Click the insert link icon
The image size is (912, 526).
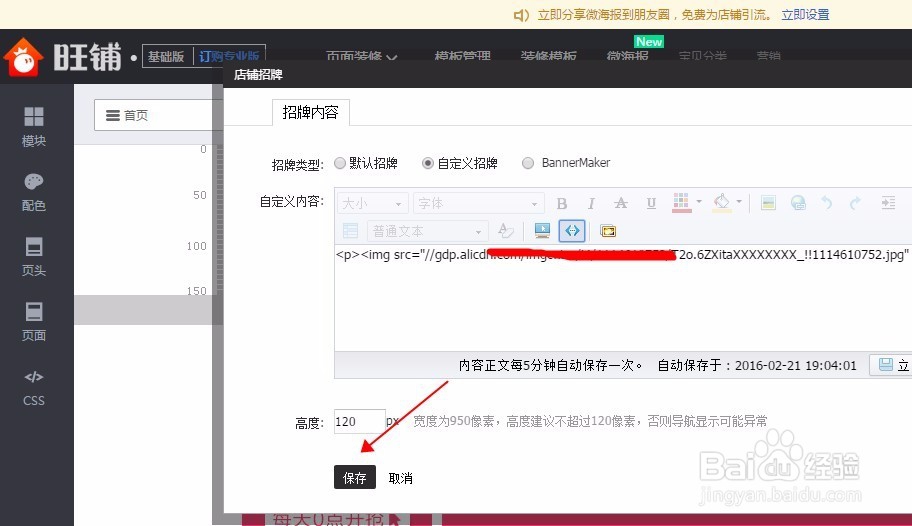[x=798, y=202]
